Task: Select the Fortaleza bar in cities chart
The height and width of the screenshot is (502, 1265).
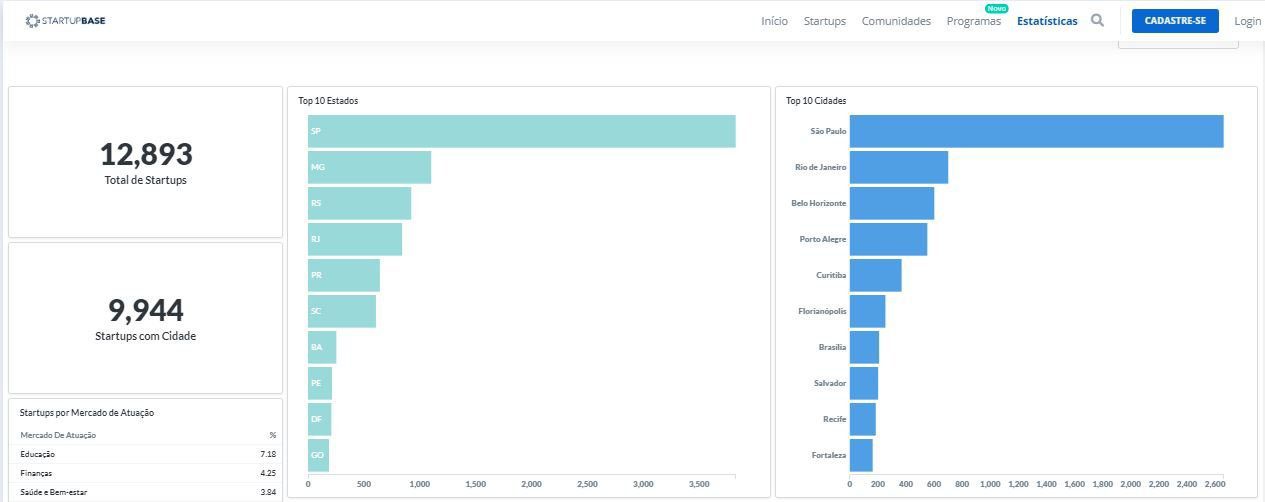Action: coord(861,455)
